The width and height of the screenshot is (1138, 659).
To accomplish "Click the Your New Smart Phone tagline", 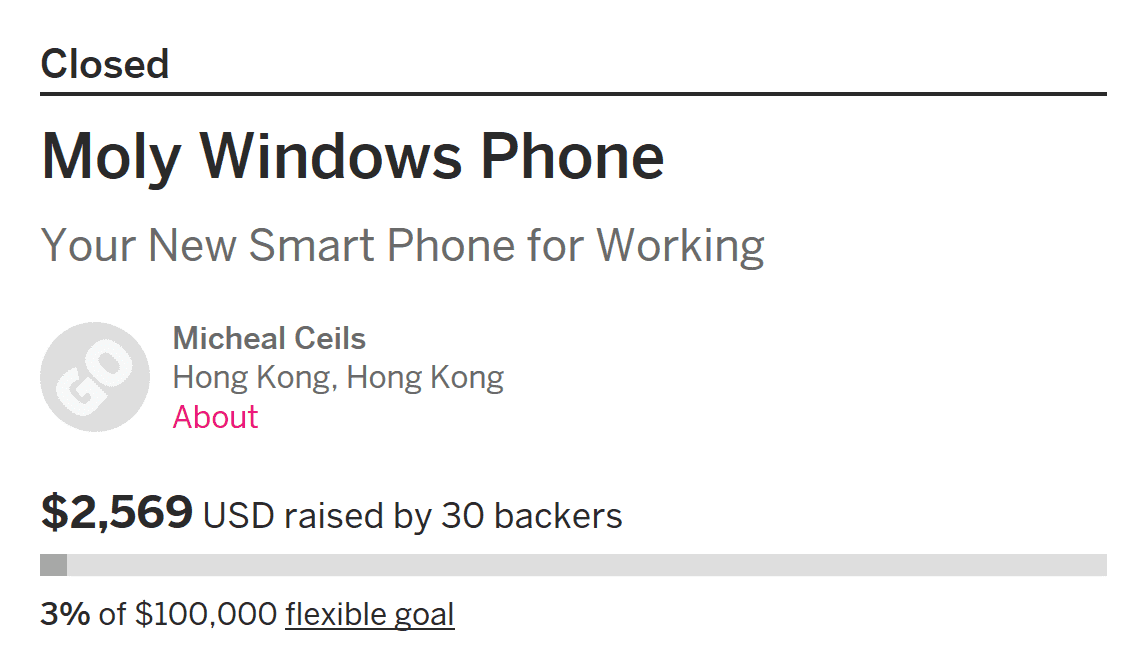I will (x=402, y=245).
